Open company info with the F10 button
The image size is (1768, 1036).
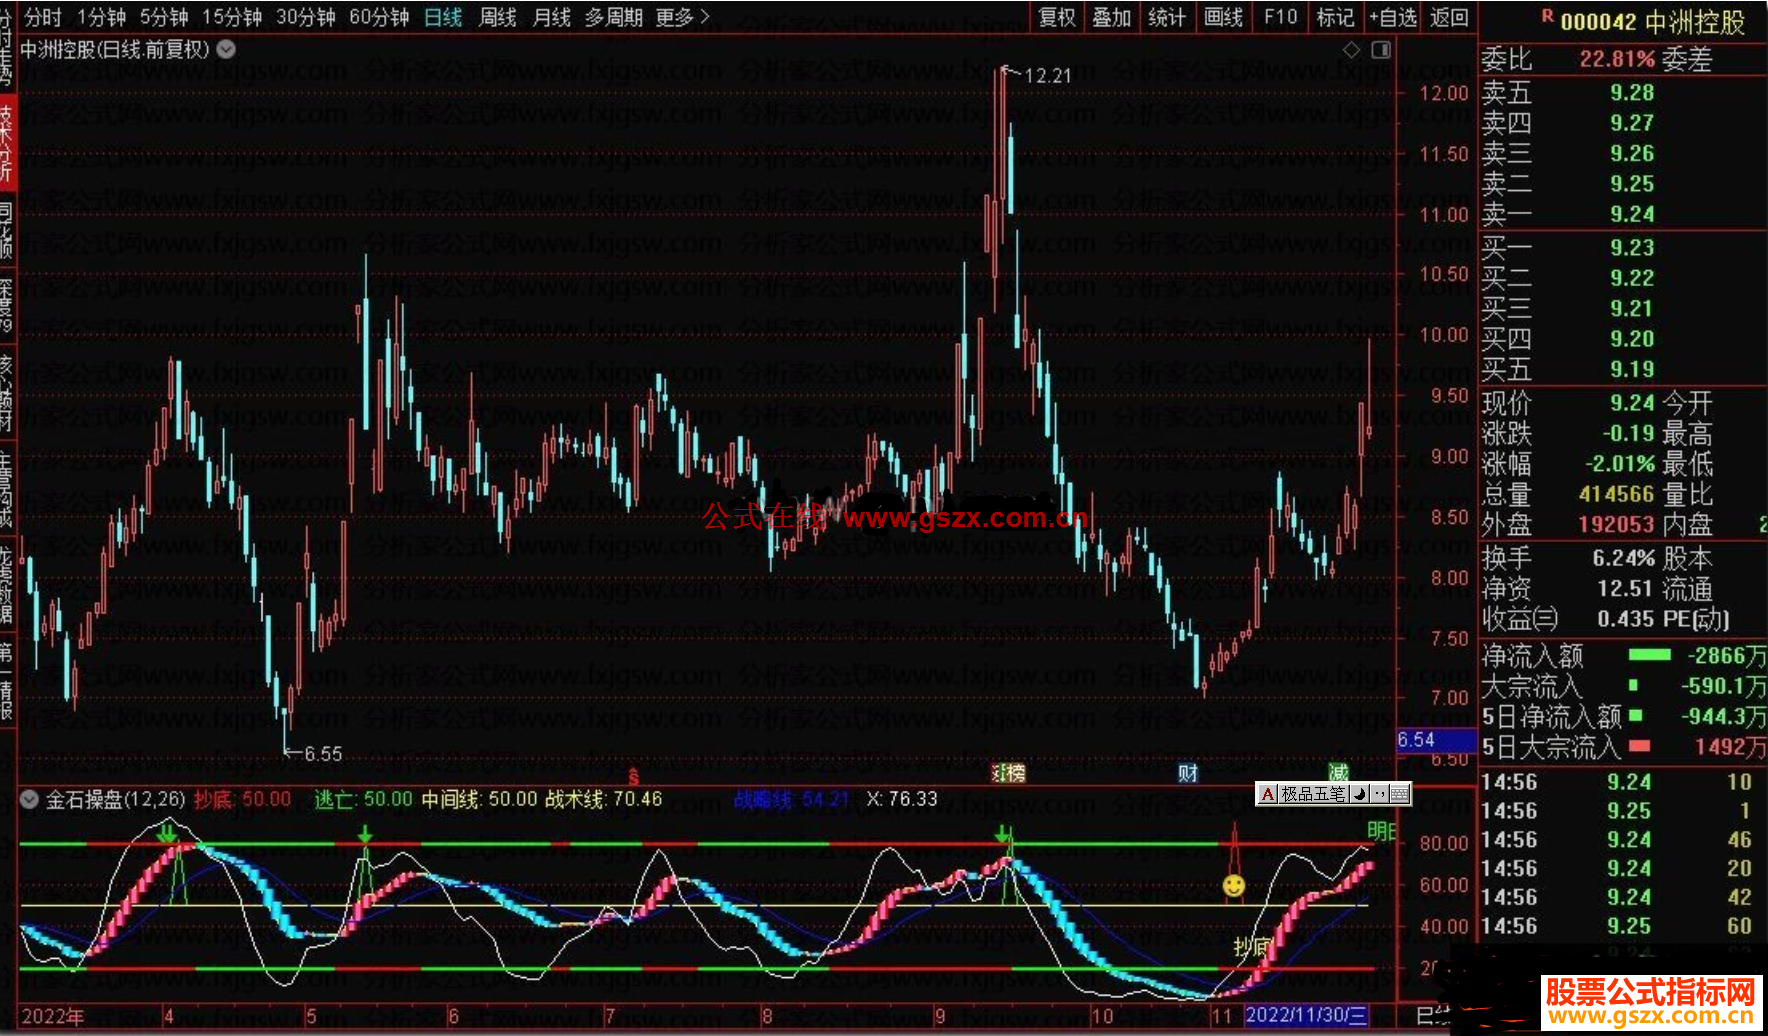(1279, 17)
